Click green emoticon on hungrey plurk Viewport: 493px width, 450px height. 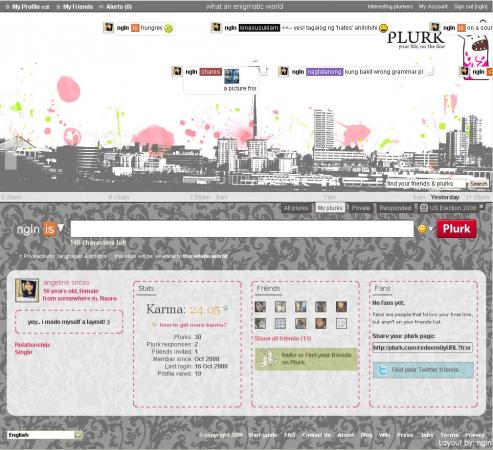[169, 28]
